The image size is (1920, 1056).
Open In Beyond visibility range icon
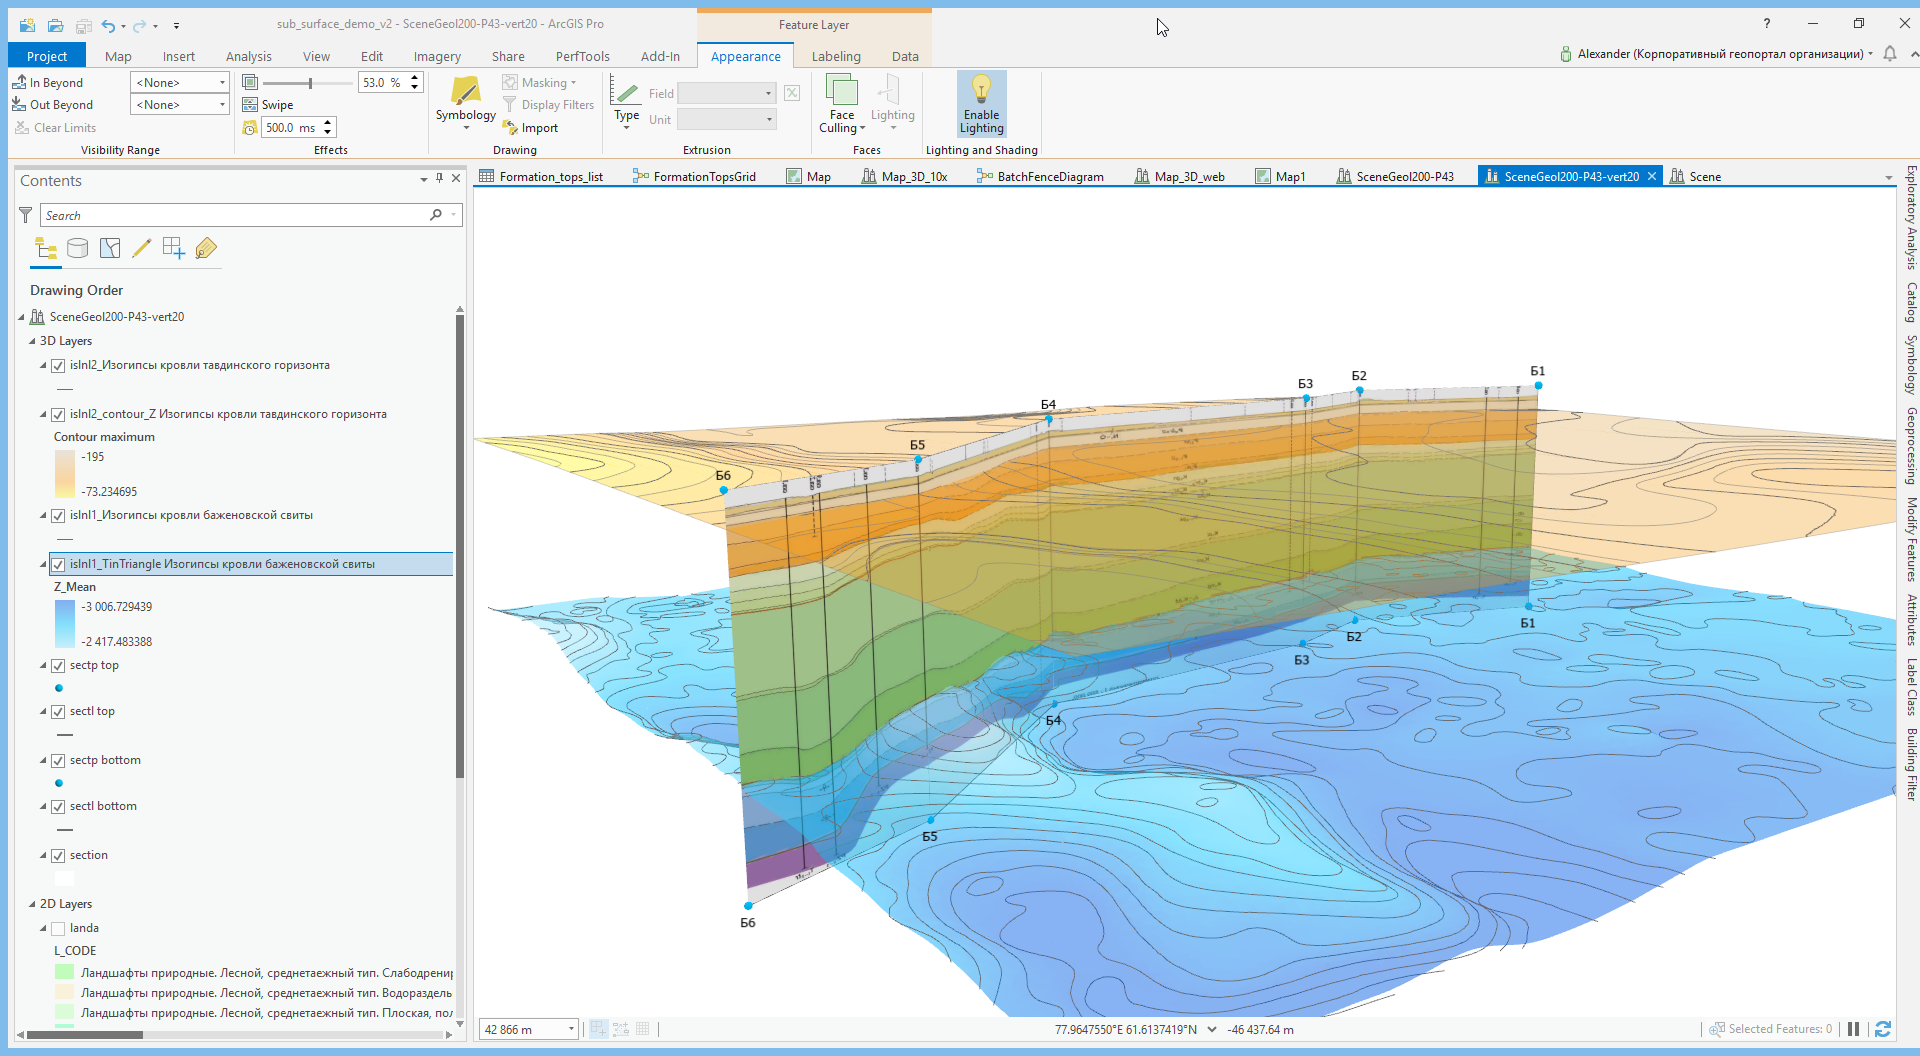click(x=19, y=82)
